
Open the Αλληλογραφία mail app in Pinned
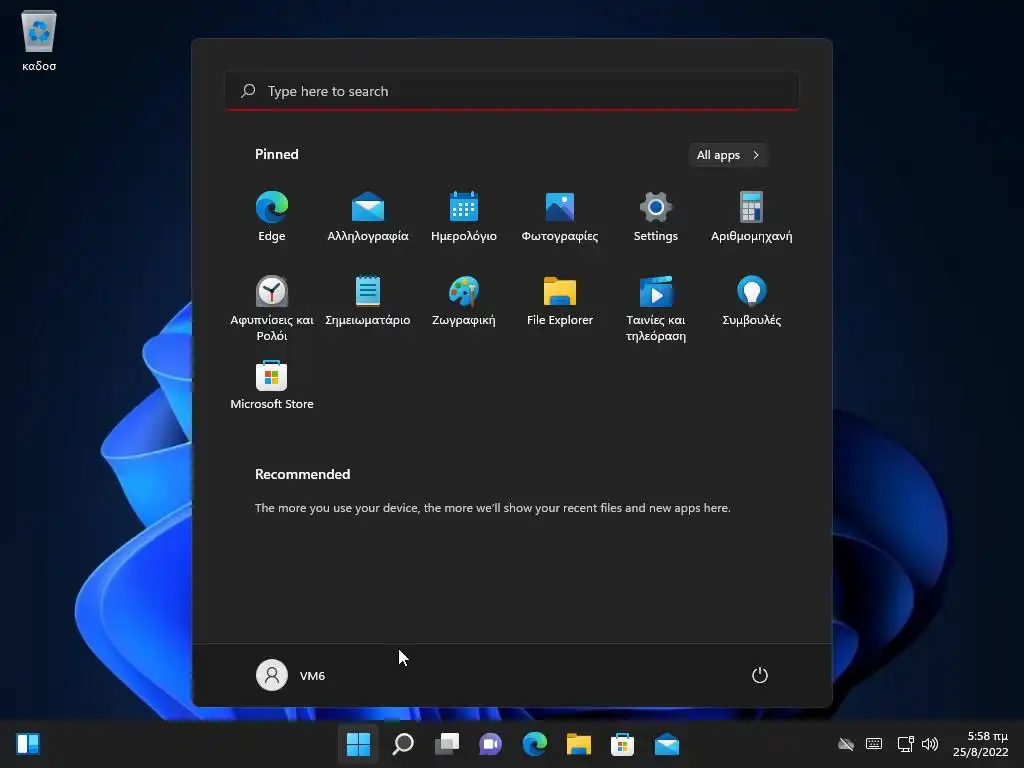tap(368, 217)
